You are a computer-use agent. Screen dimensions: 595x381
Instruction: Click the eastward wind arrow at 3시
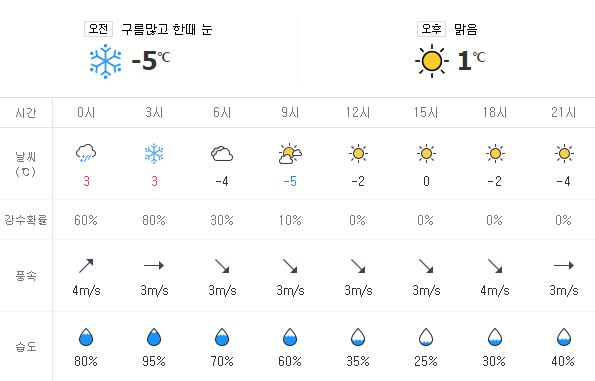[154, 265]
